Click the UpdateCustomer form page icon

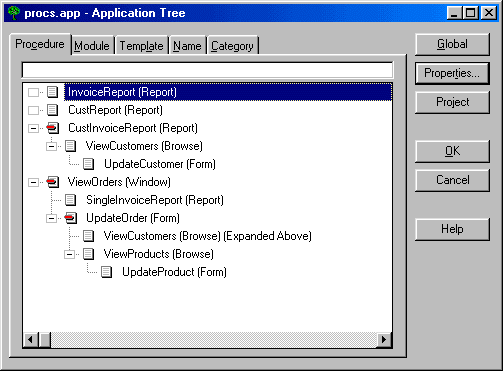pos(88,164)
